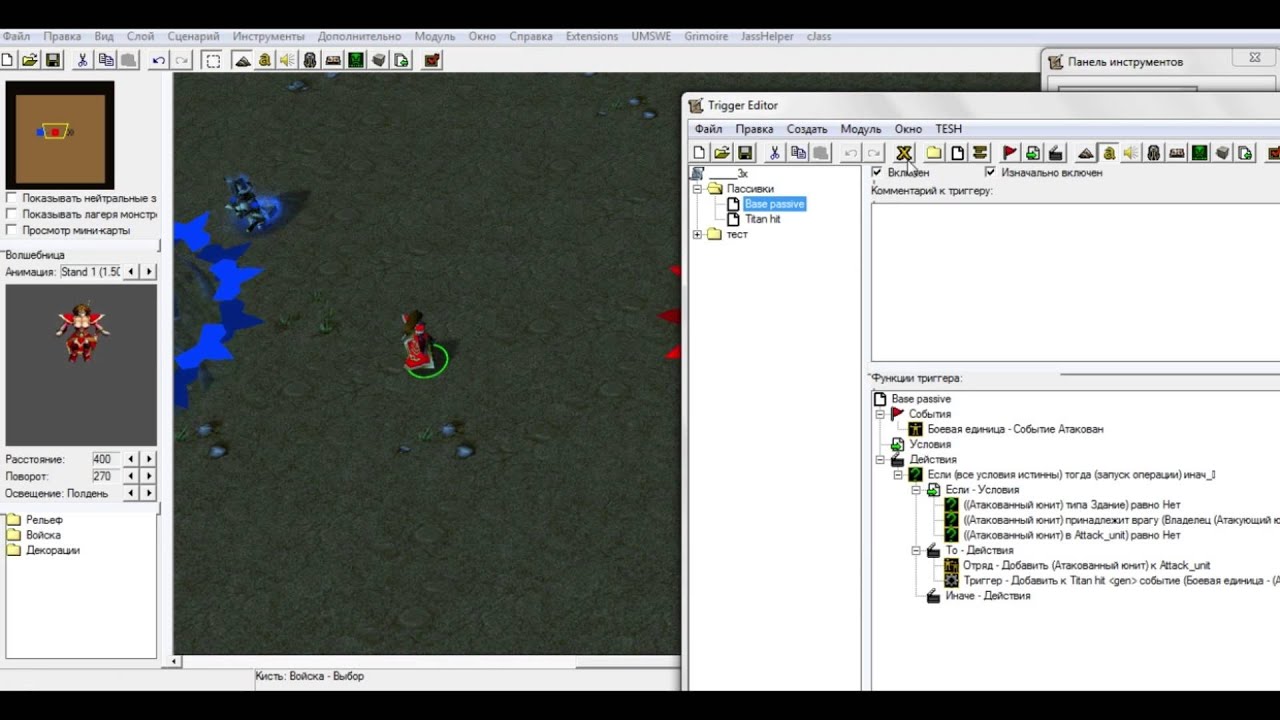
Task: Collapse the top-level 'Действия' node
Action: pyautogui.click(x=881, y=459)
